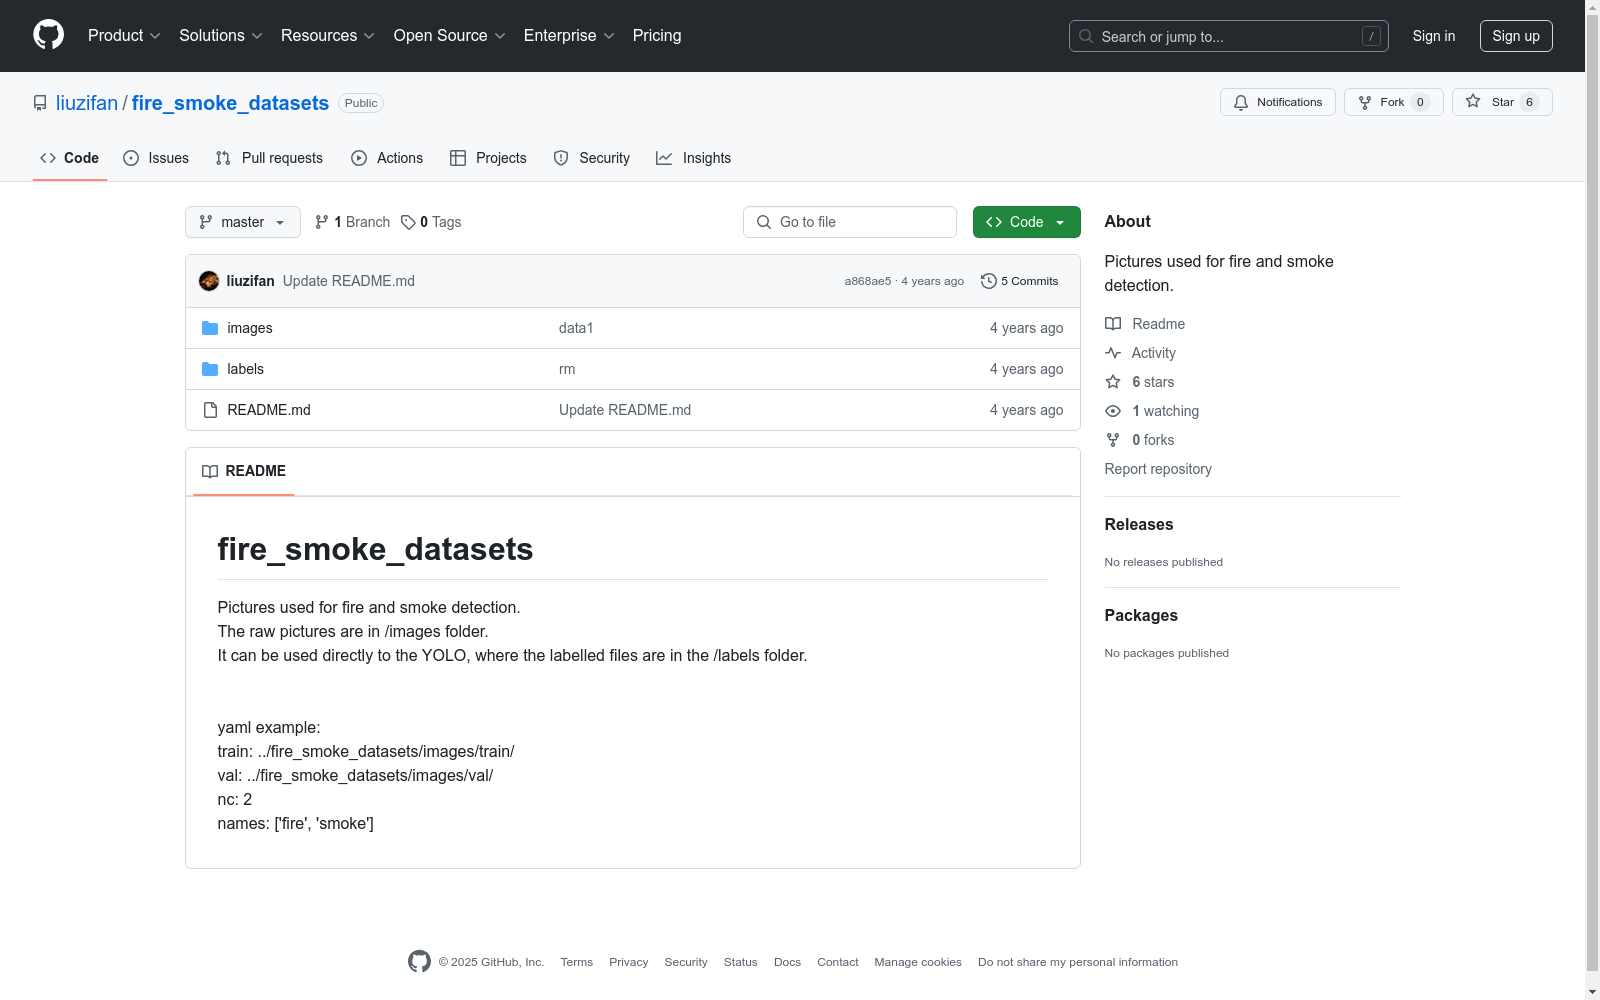The image size is (1600, 1000).
Task: Expand the Resources menu
Action: pyautogui.click(x=327, y=35)
